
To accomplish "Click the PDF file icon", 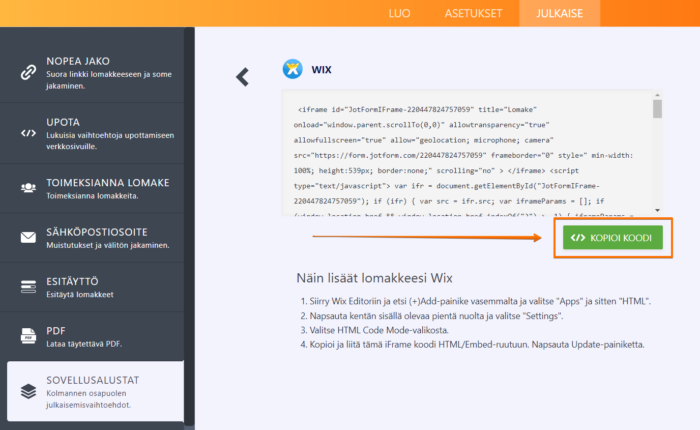I will [28, 336].
